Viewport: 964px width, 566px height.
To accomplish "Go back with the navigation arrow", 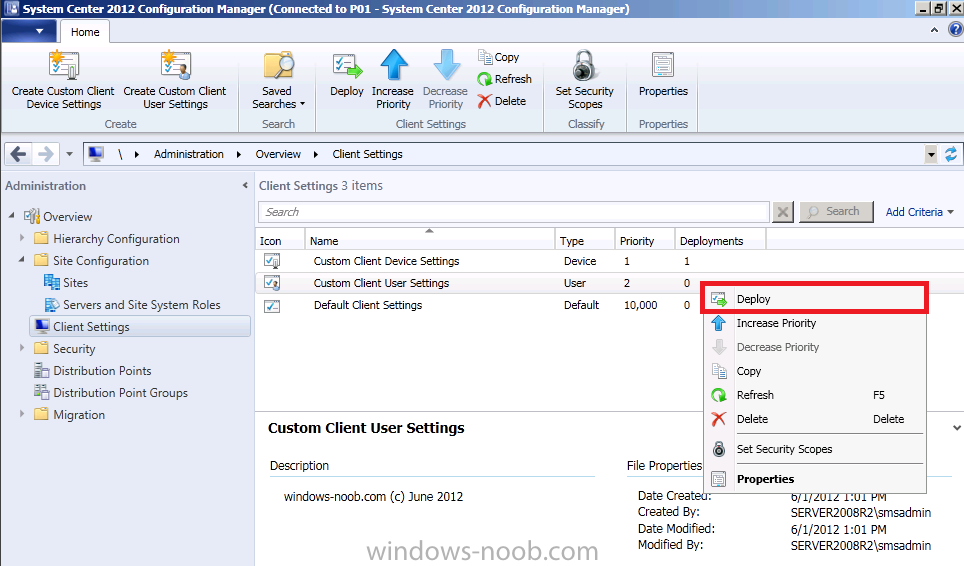I will pyautogui.click(x=18, y=154).
